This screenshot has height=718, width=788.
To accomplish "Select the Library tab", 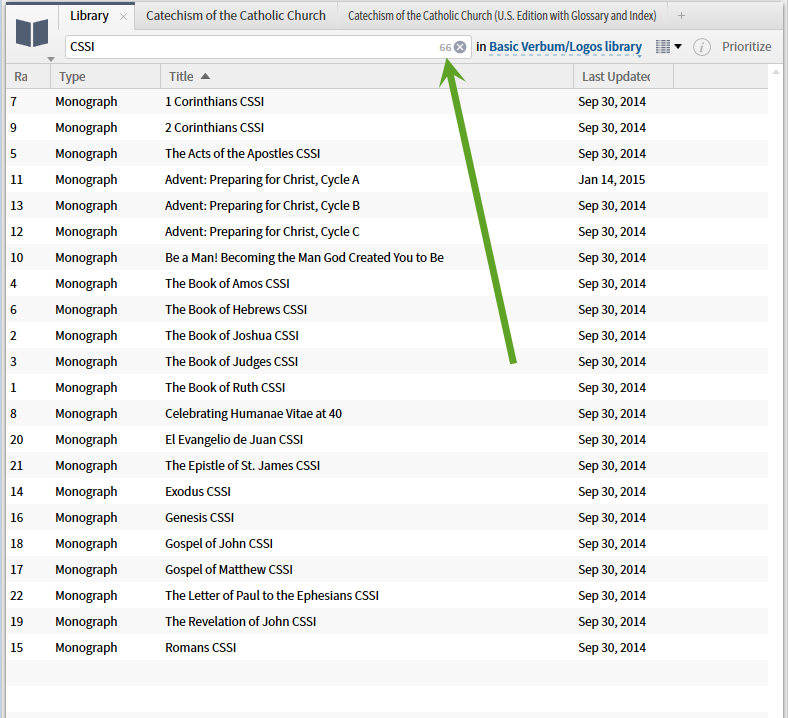I will click(x=89, y=16).
